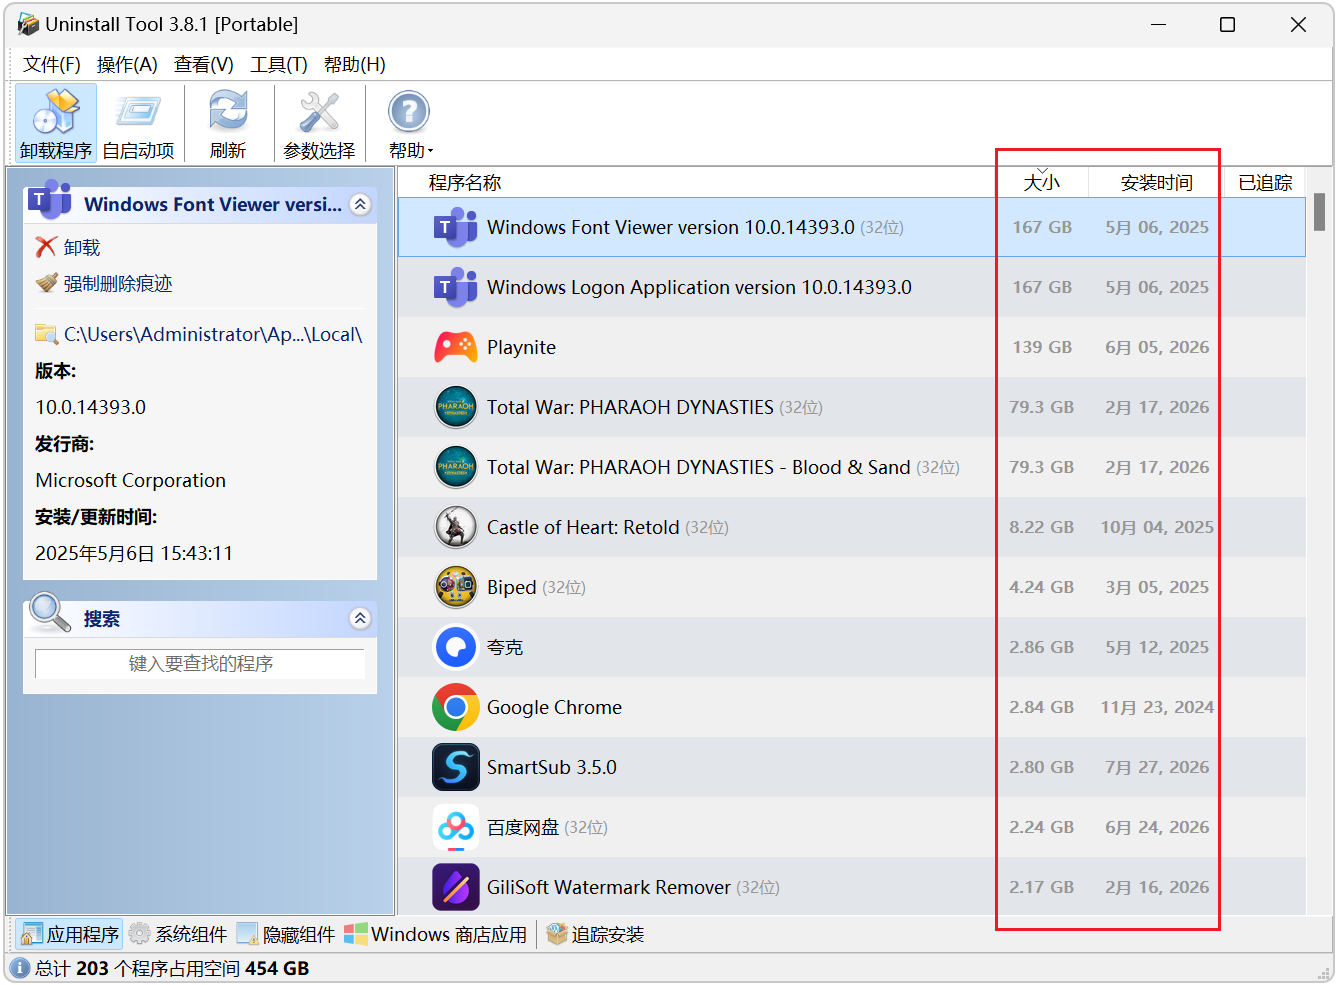Click the broom icon next to 强制删除痕迹

(x=47, y=283)
